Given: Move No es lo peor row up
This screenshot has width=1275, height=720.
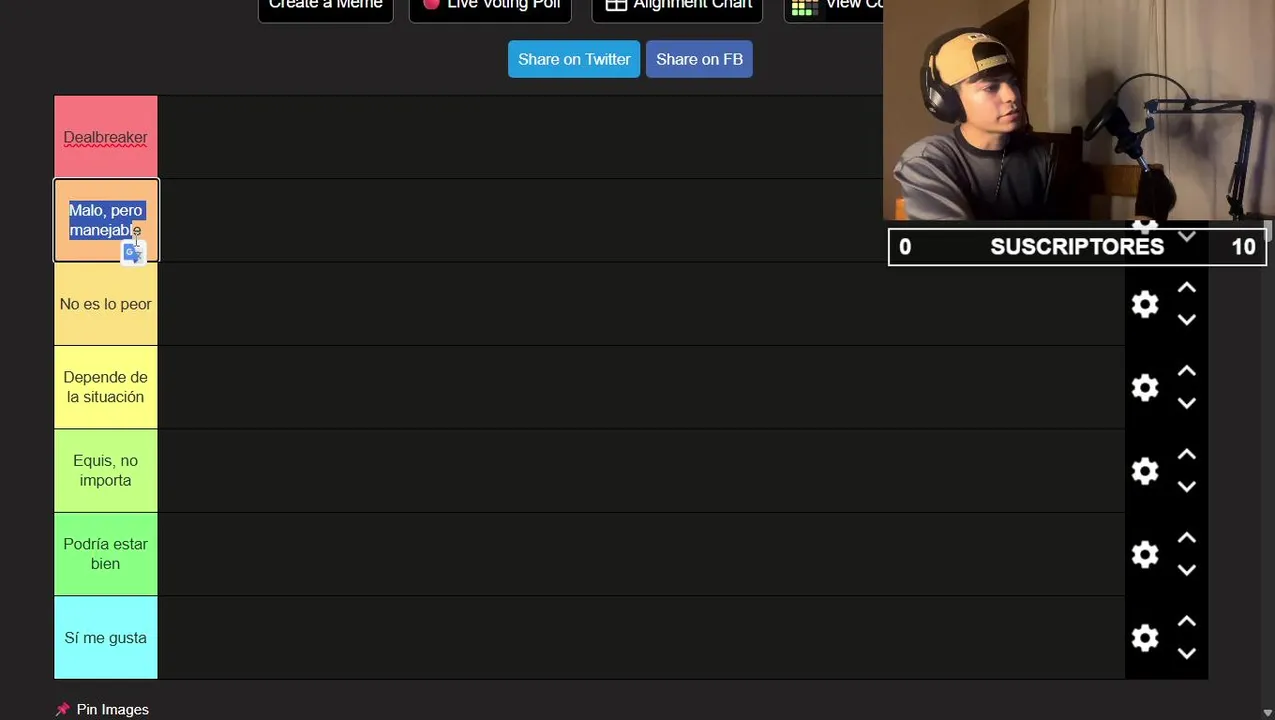Looking at the screenshot, I should [1187, 288].
